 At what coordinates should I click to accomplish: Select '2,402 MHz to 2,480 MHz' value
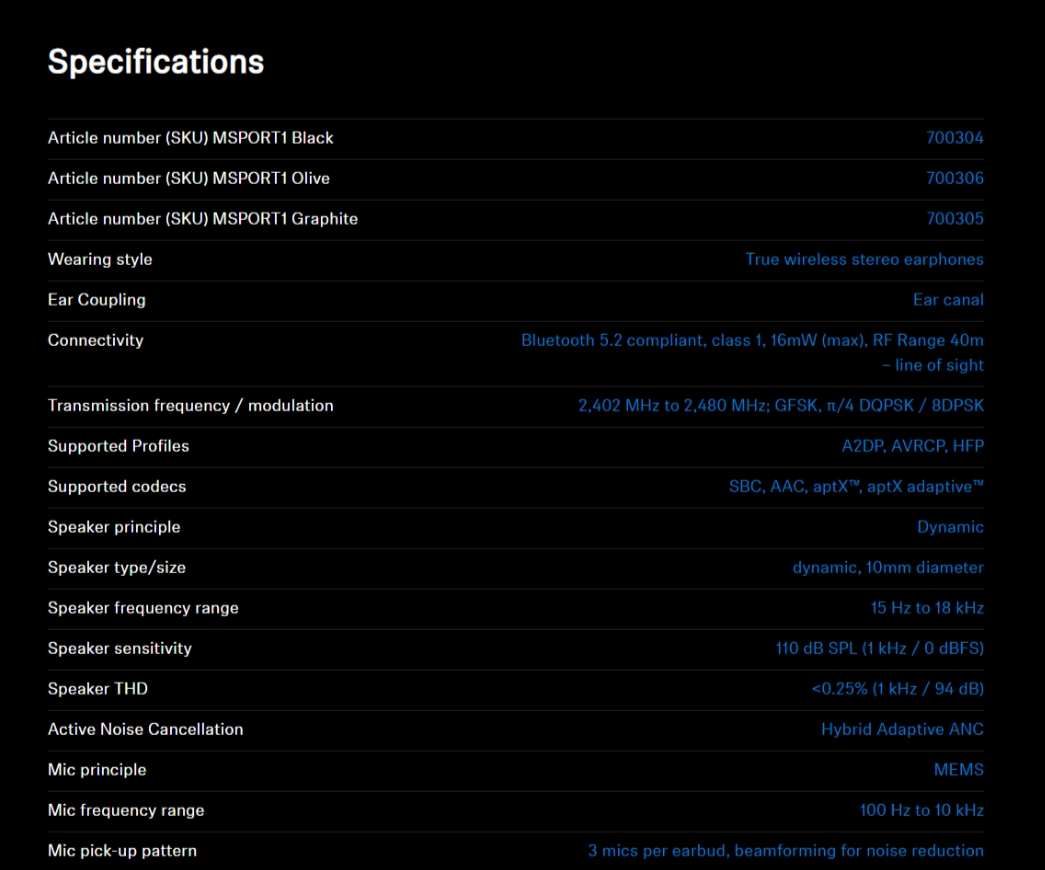pos(780,406)
